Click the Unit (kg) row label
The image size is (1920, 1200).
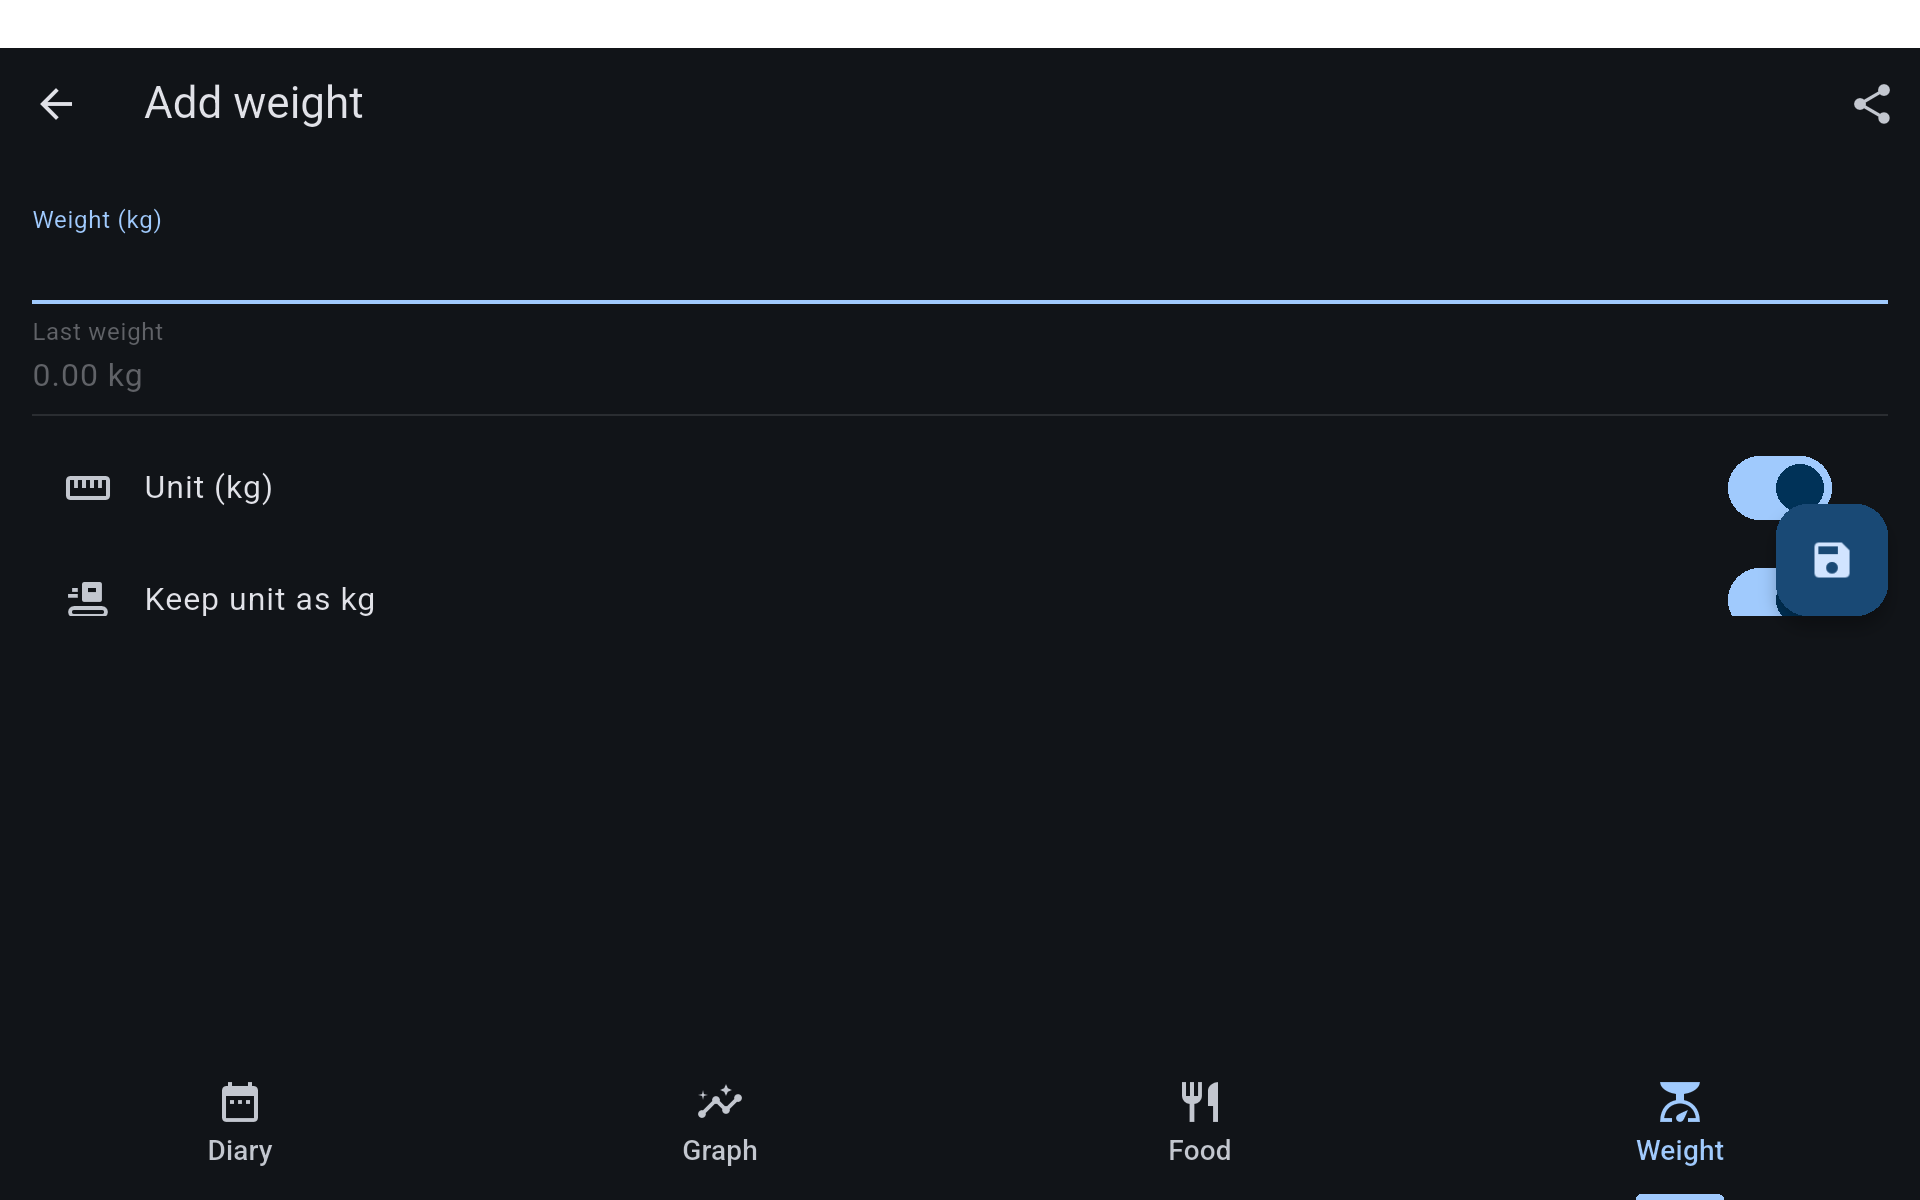pyautogui.click(x=208, y=488)
